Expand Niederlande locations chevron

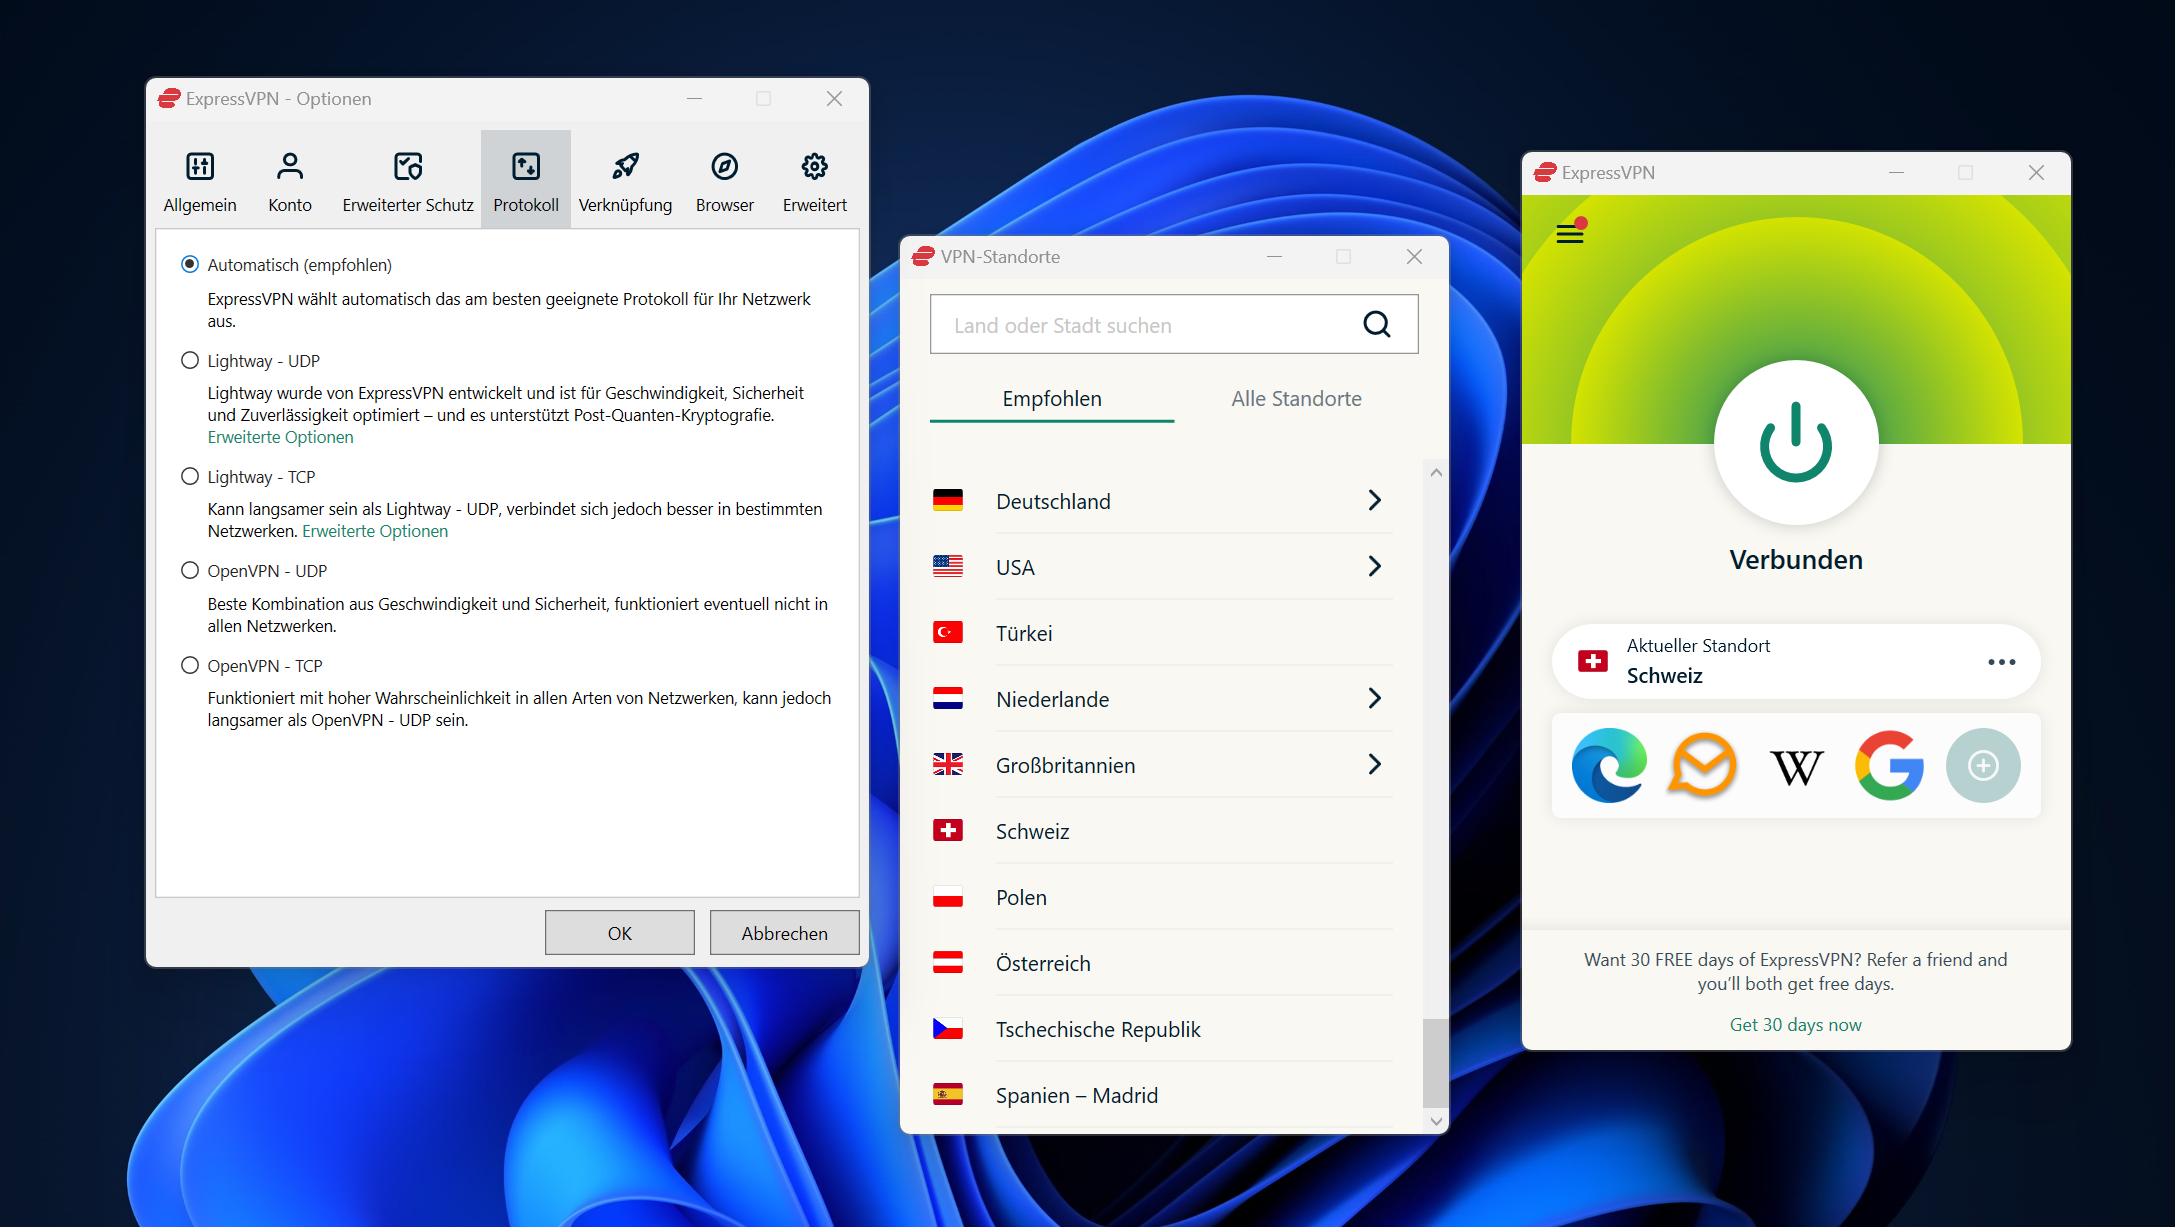tap(1375, 698)
